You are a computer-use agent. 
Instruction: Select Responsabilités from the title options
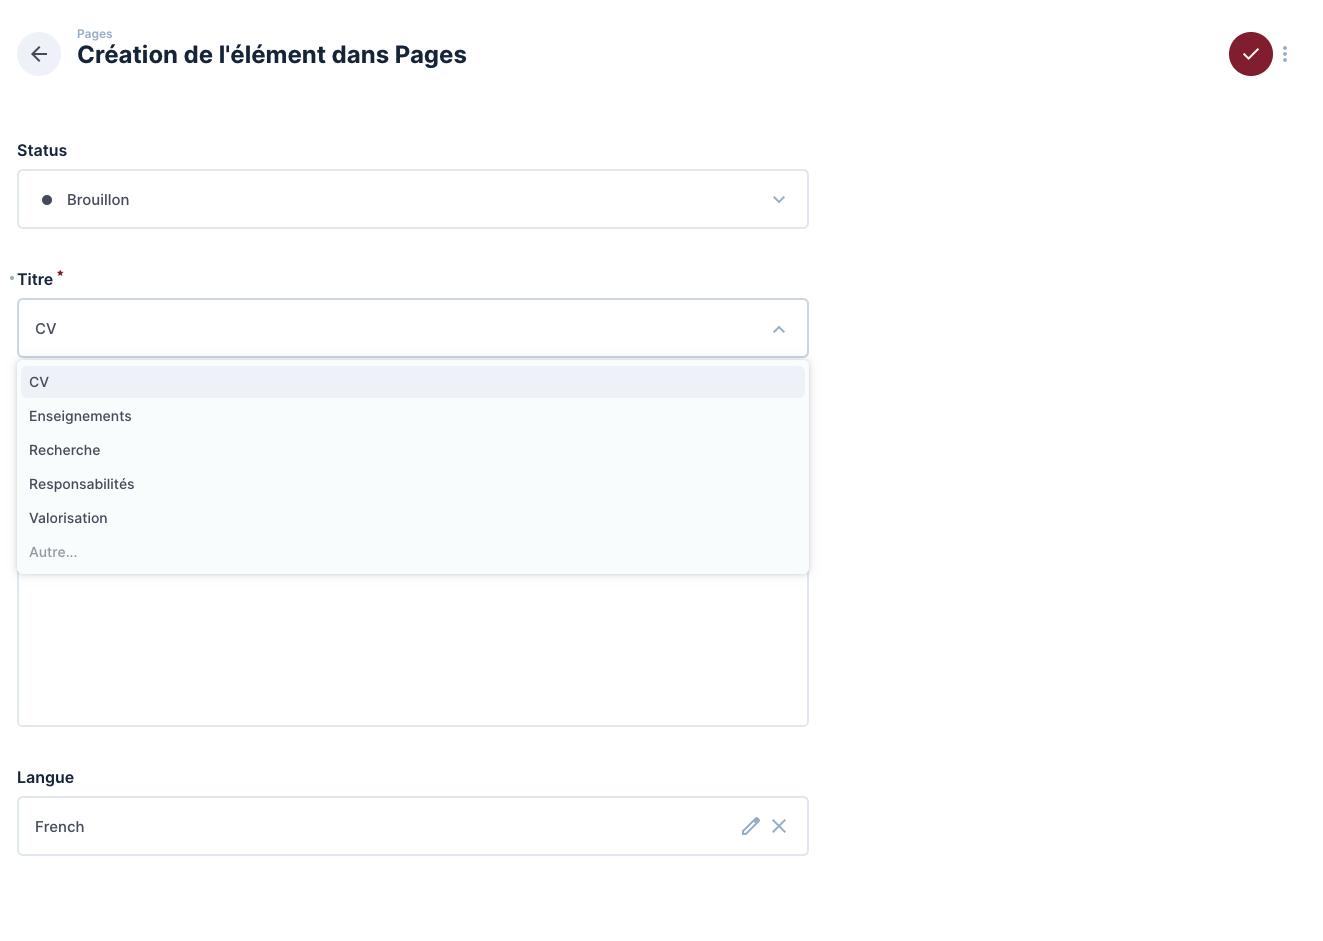[x=82, y=484]
